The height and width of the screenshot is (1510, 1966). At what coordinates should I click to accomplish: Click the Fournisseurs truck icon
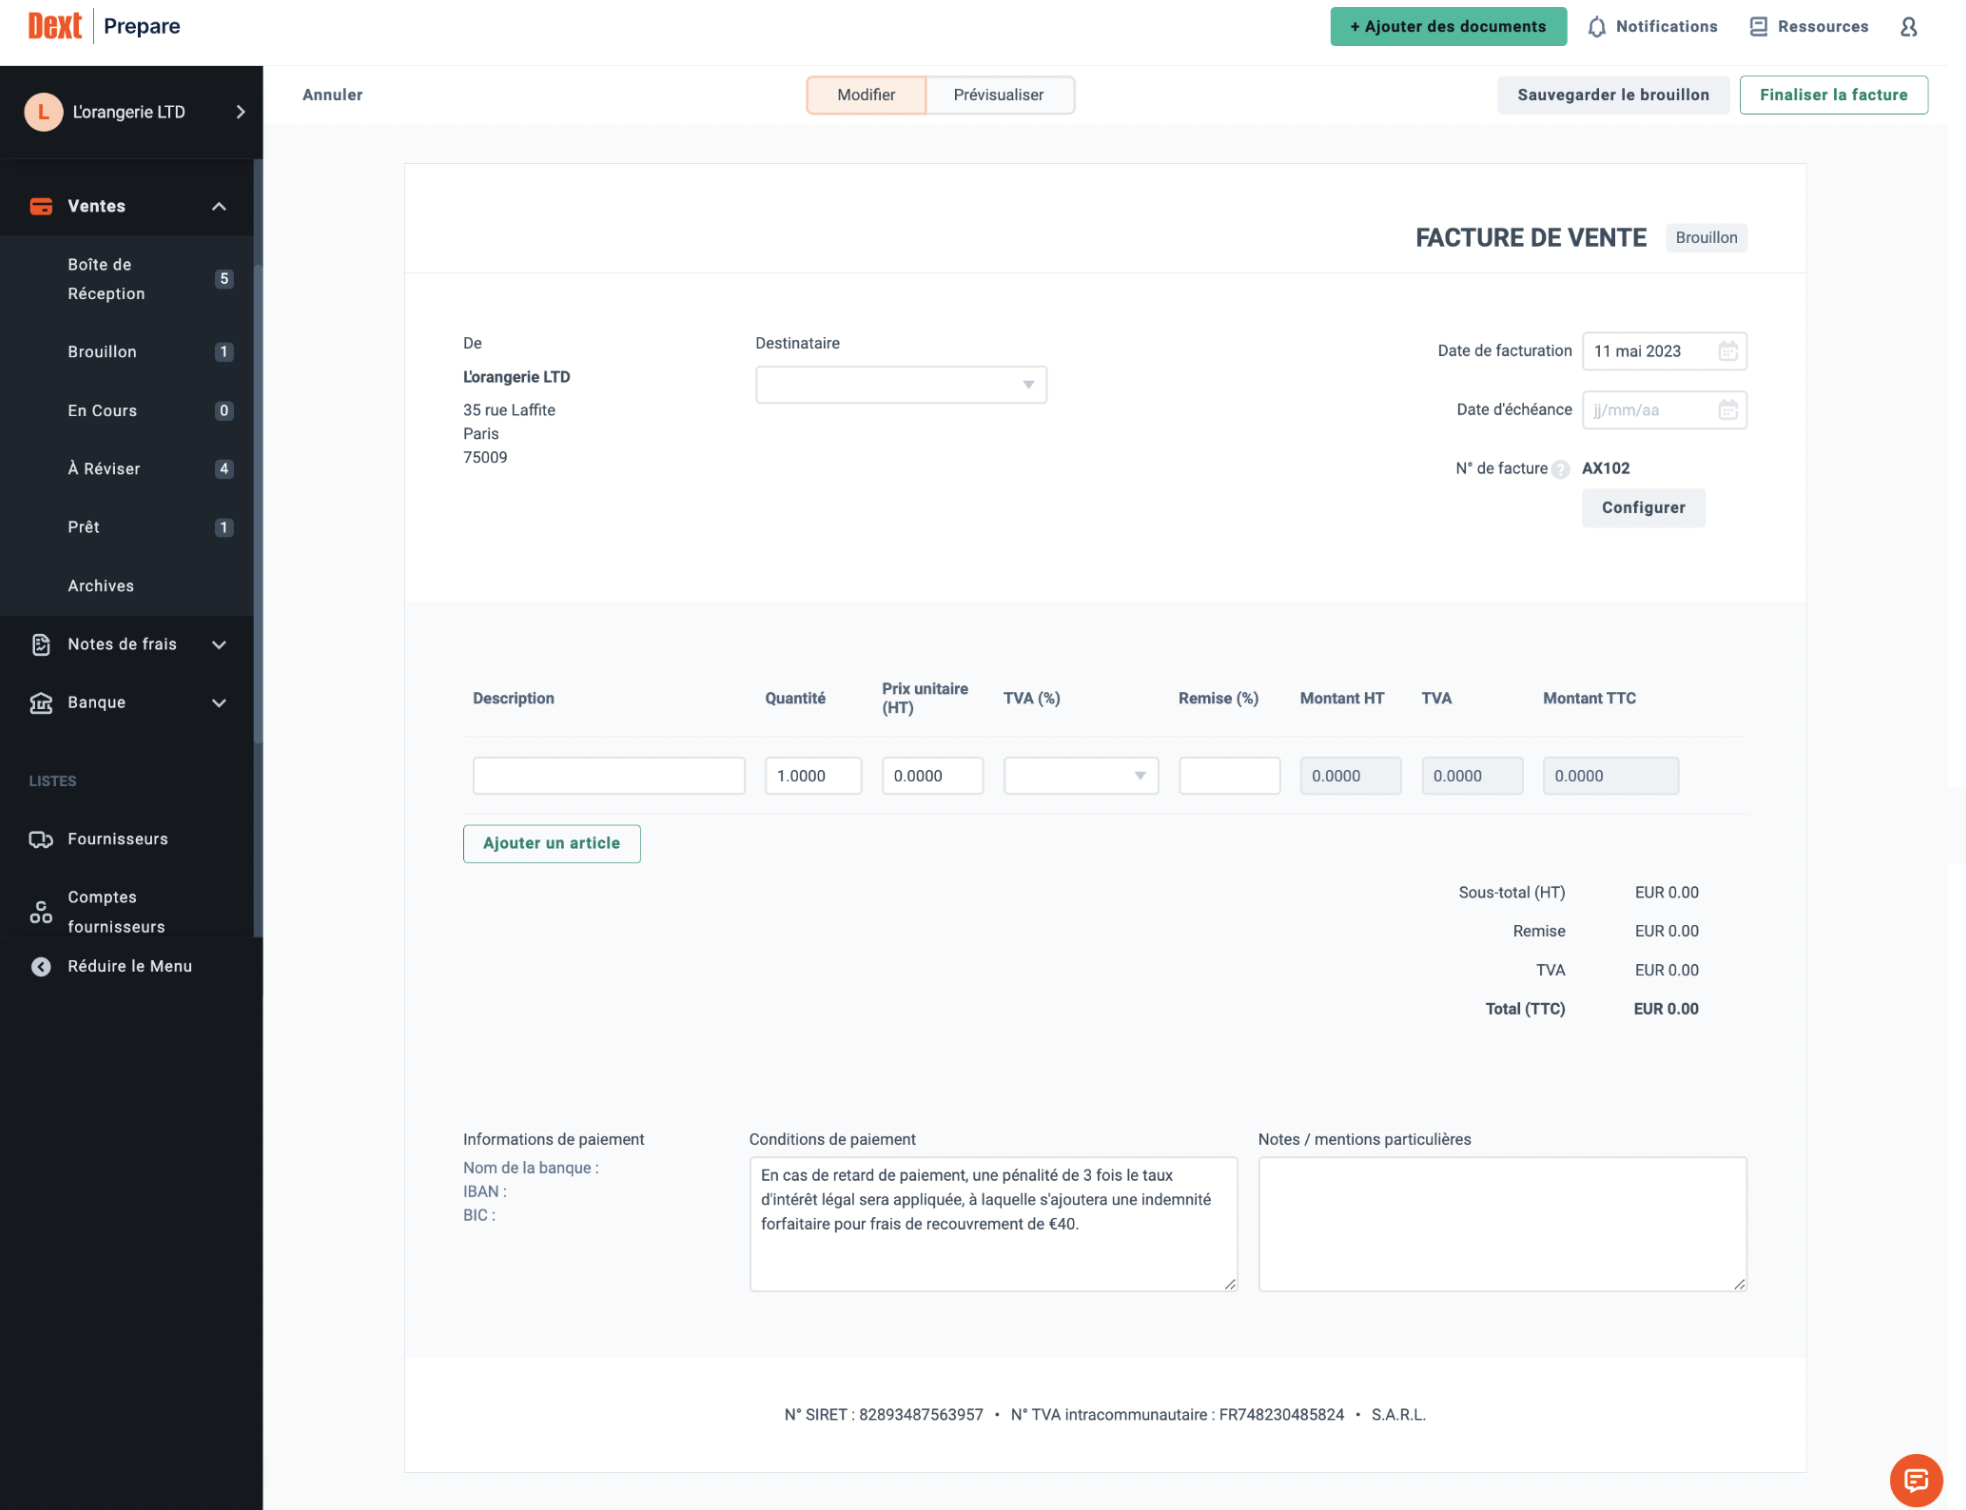(41, 839)
